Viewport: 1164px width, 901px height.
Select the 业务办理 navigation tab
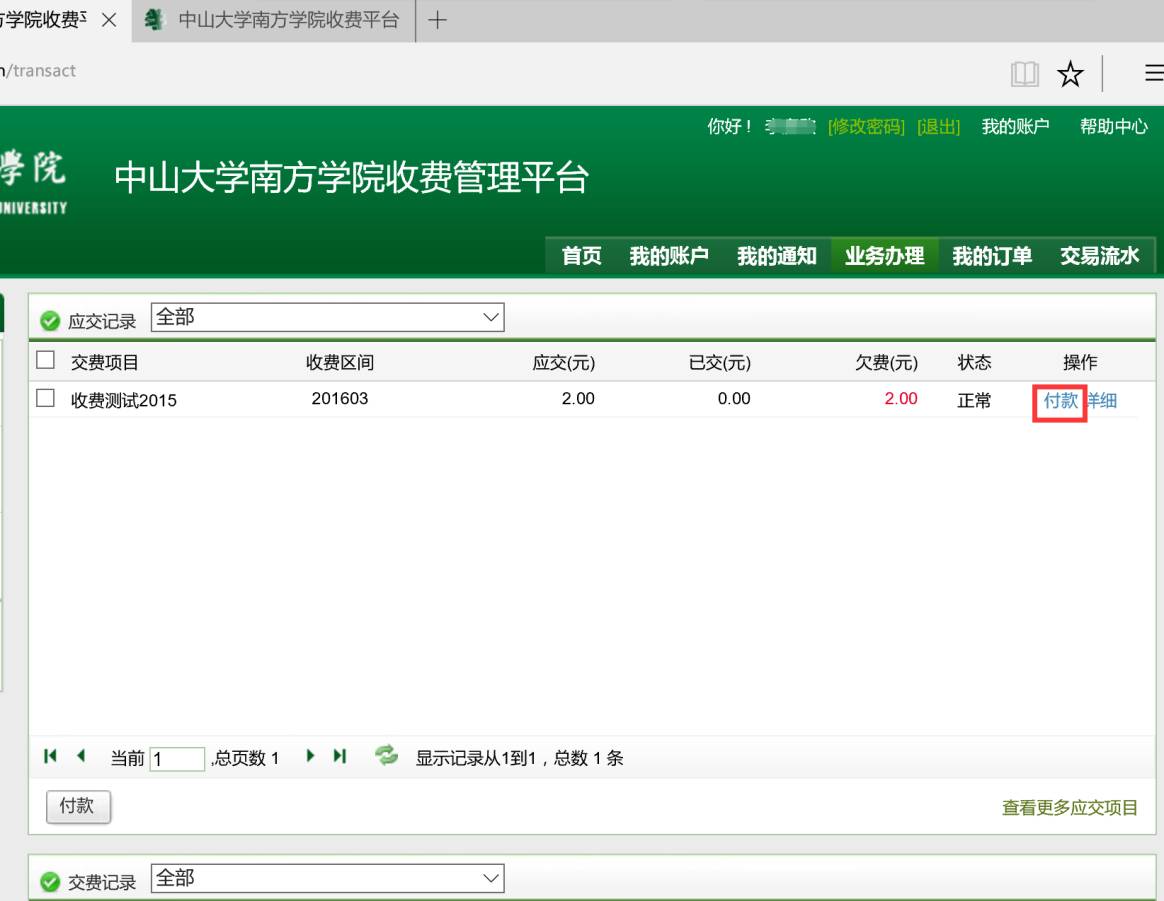[884, 256]
